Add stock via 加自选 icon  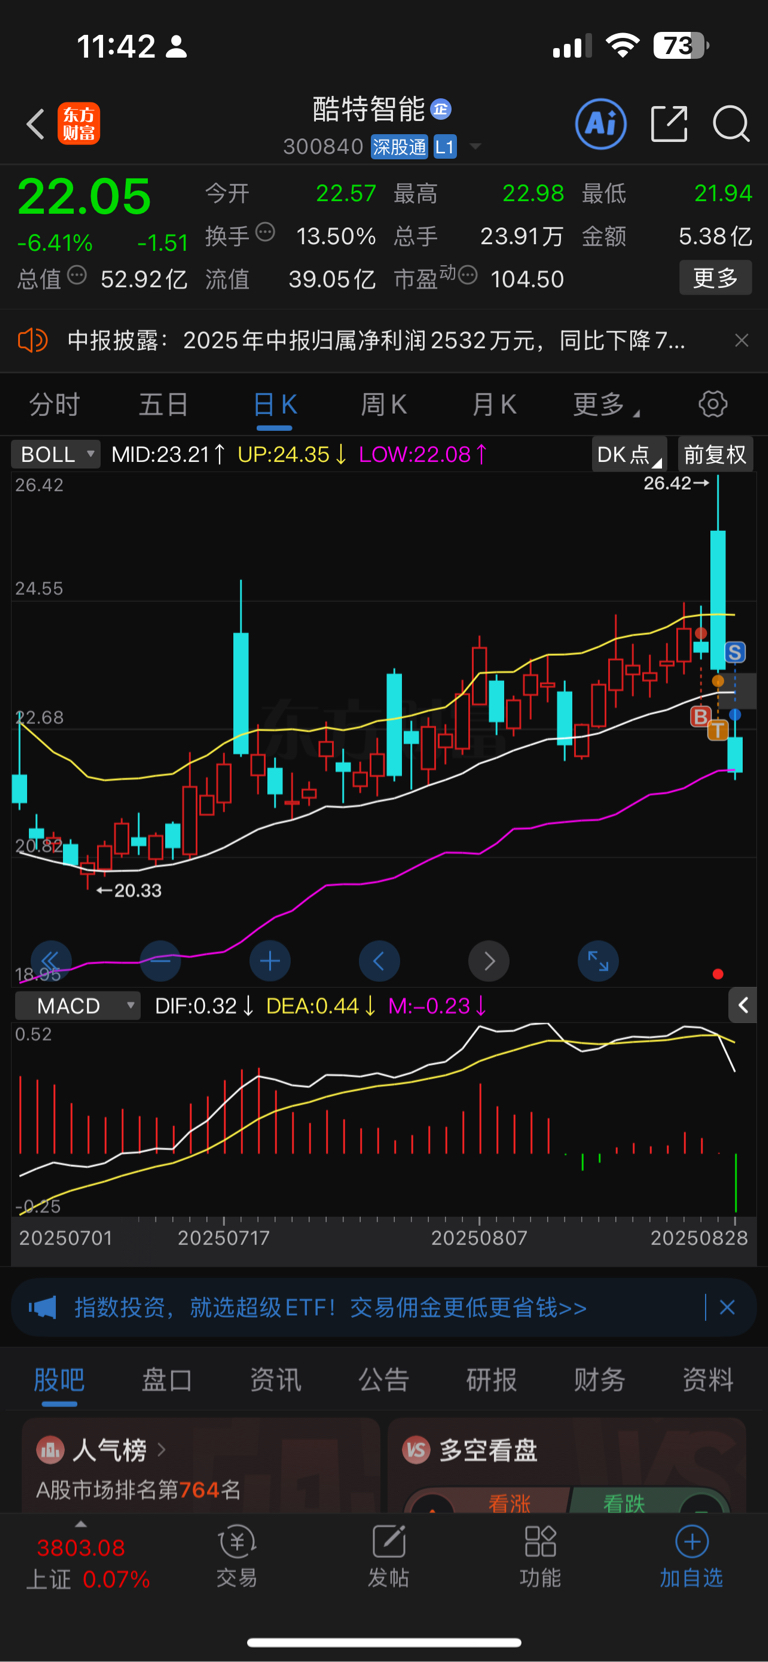click(691, 1557)
